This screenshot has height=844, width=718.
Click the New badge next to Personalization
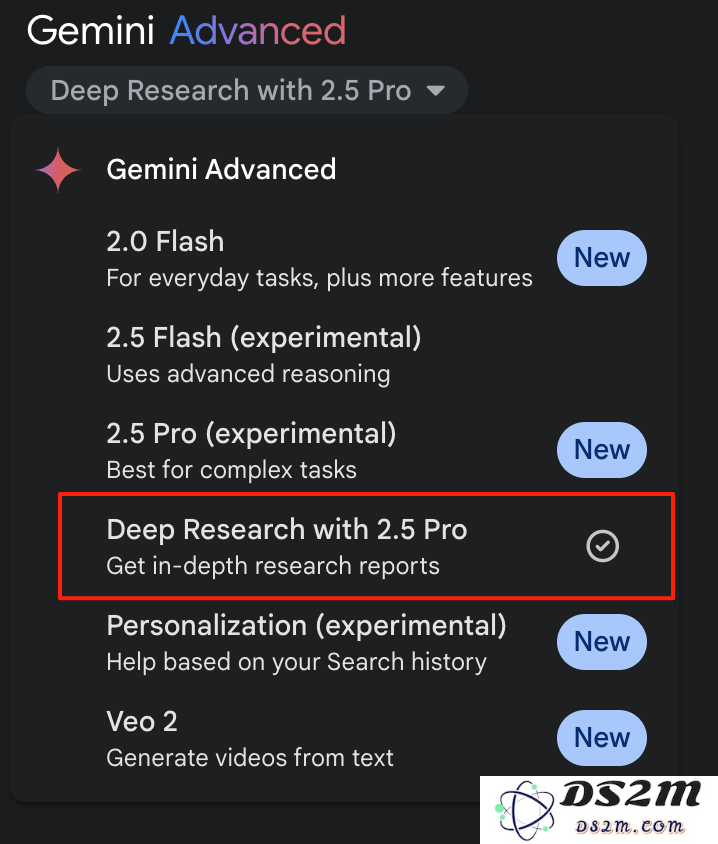point(602,642)
